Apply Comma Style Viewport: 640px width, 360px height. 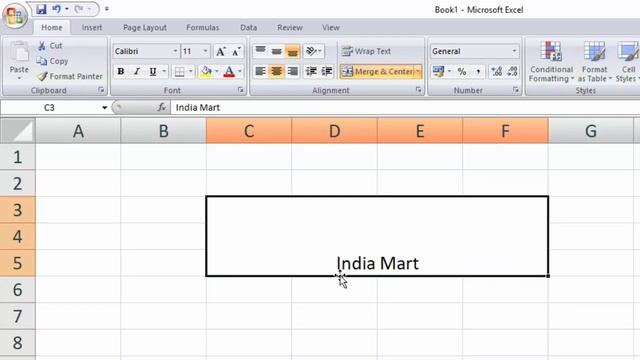click(x=478, y=71)
